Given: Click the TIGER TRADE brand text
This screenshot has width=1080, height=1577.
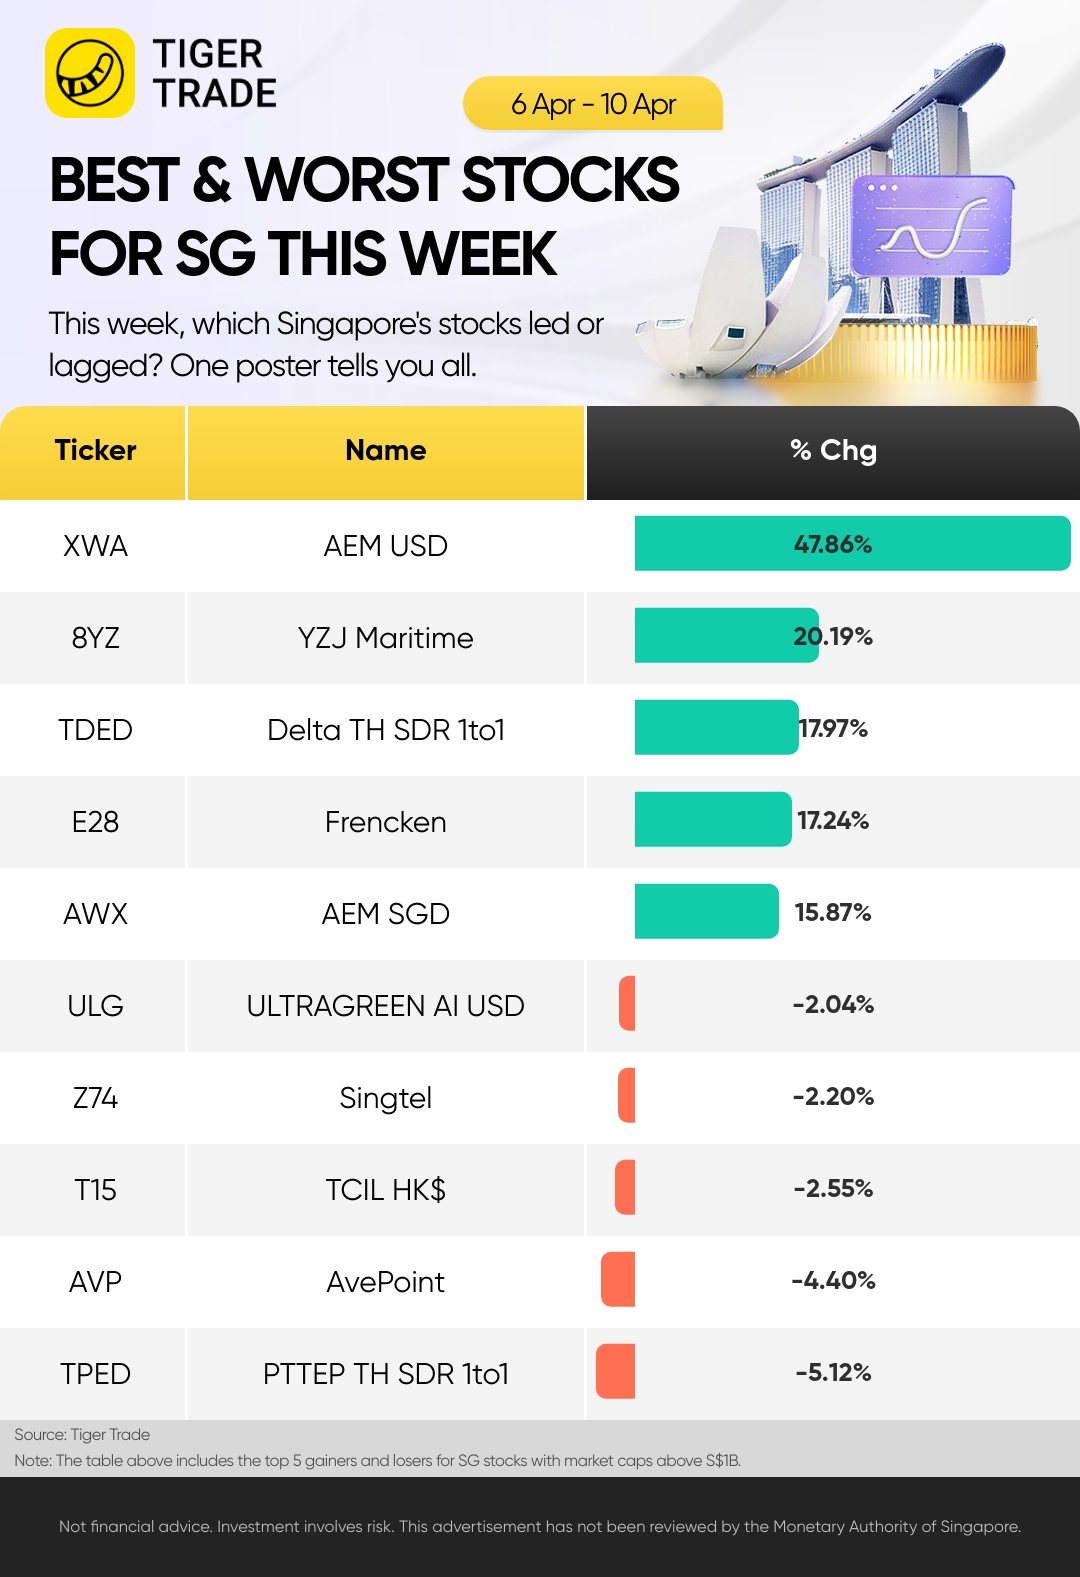Looking at the screenshot, I should click(x=214, y=73).
